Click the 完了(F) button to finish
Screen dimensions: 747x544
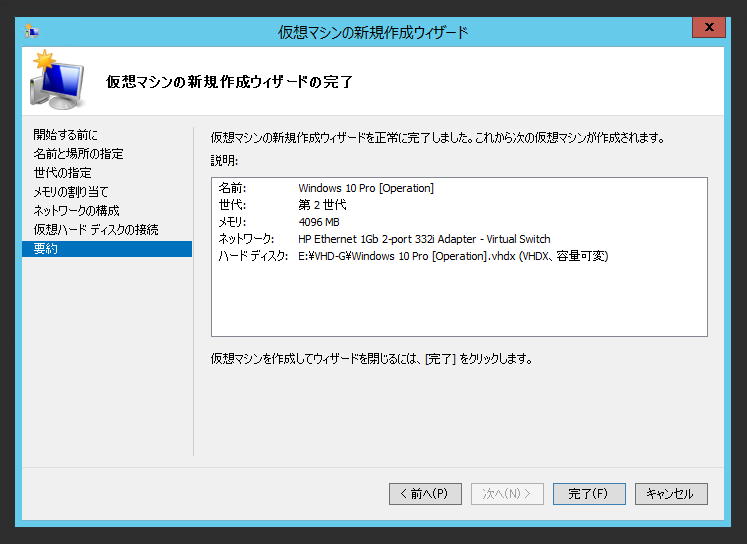pos(589,494)
